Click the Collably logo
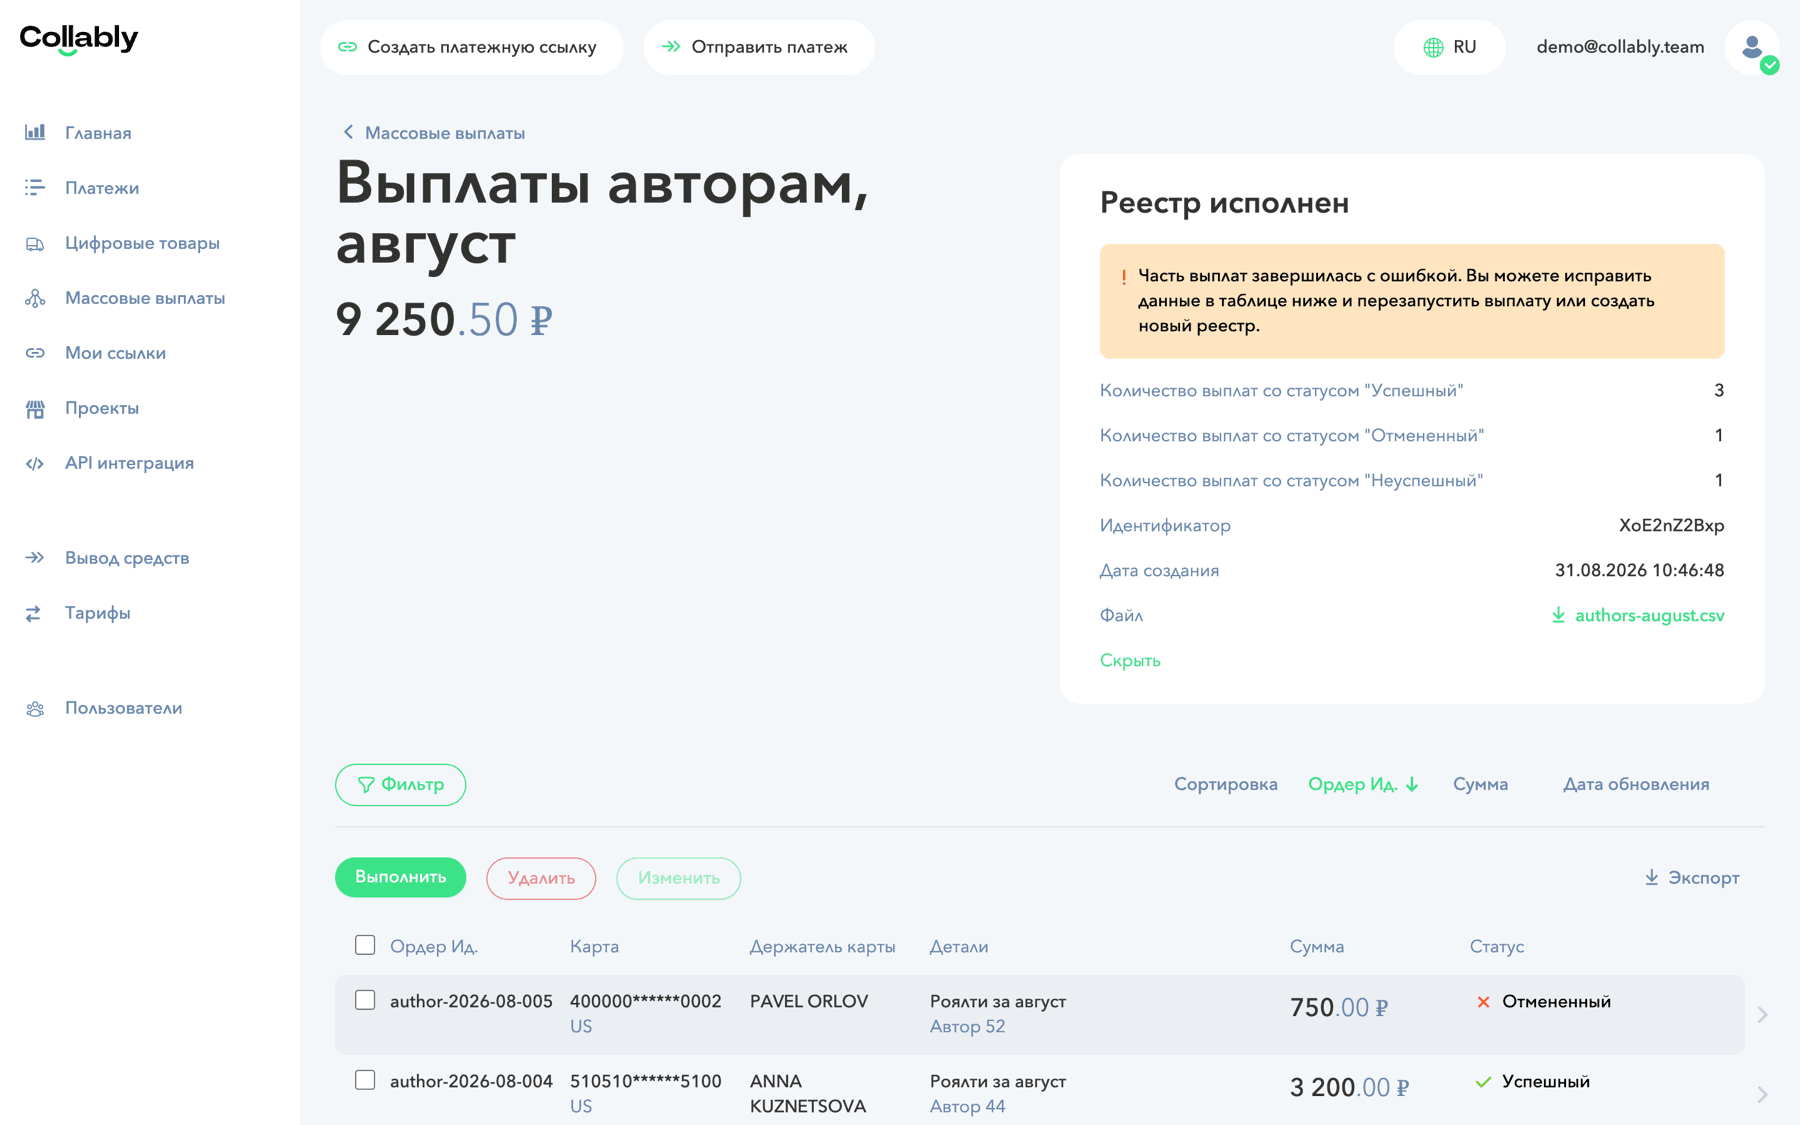The image size is (1800, 1125). click(79, 39)
